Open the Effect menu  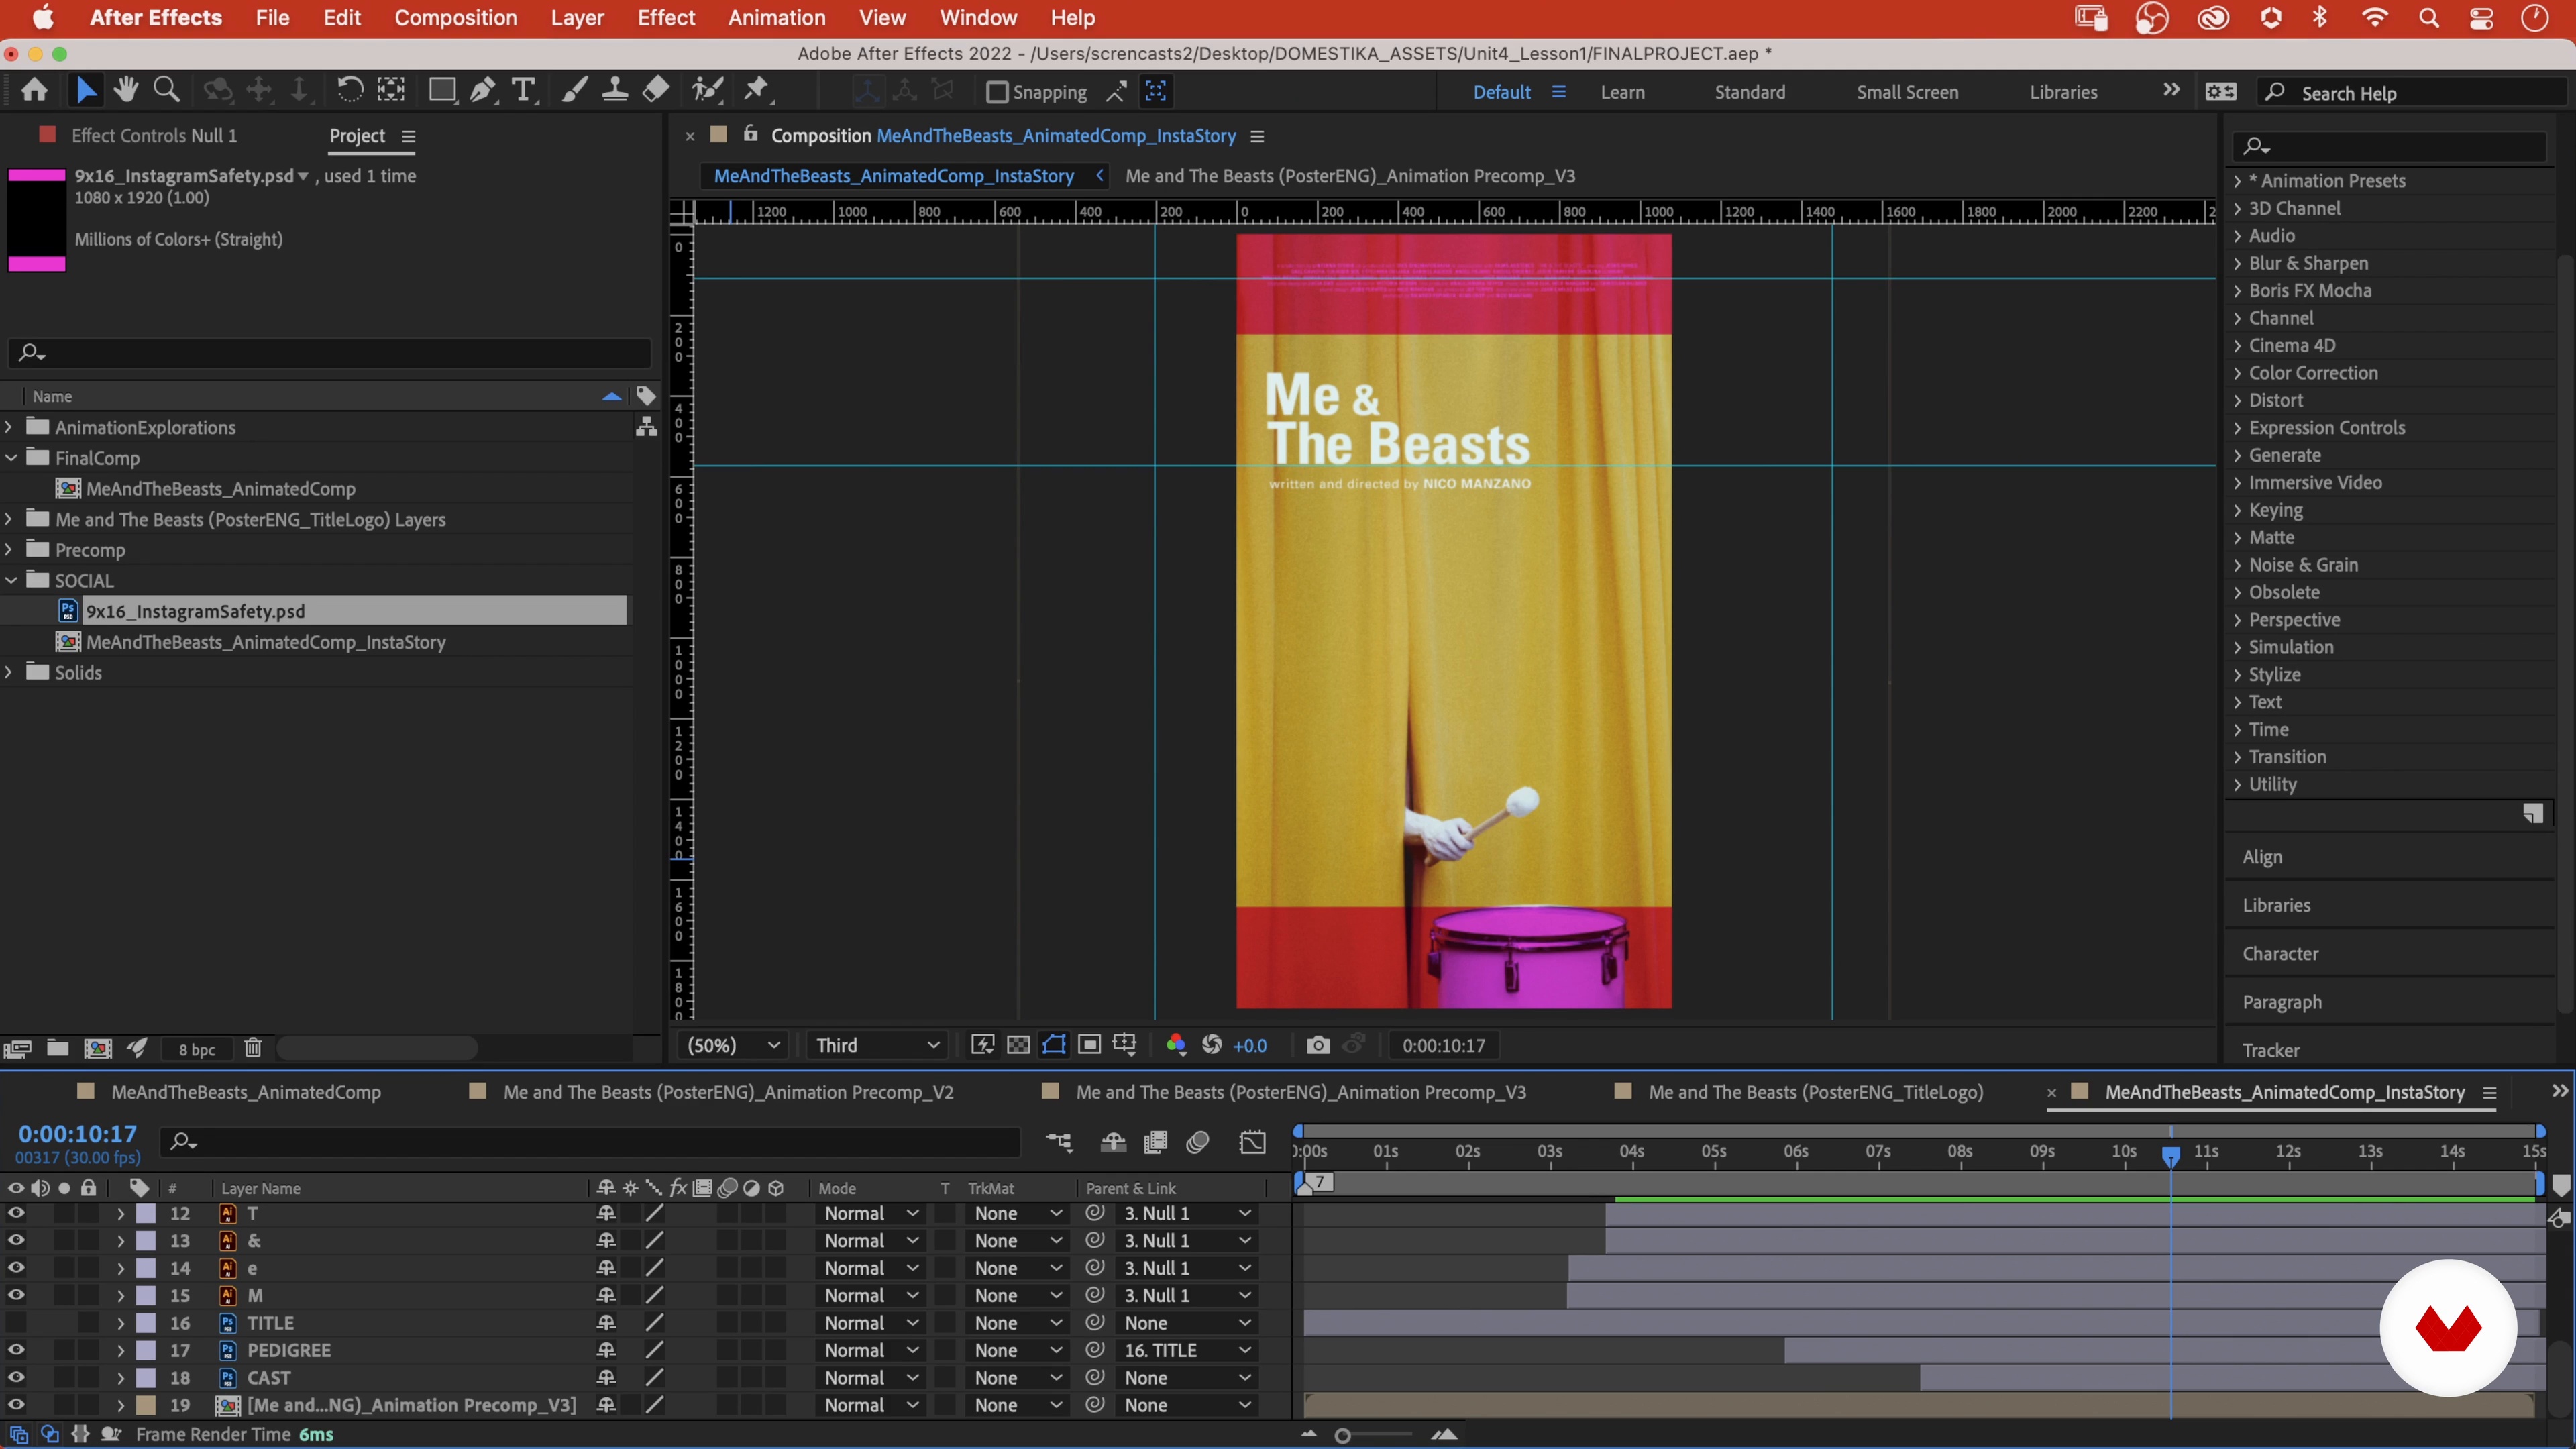pyautogui.click(x=666, y=18)
